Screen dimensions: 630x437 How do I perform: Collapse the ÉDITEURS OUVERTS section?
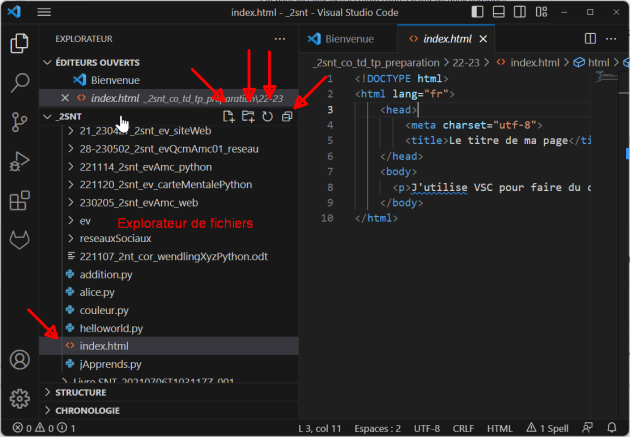[97, 62]
